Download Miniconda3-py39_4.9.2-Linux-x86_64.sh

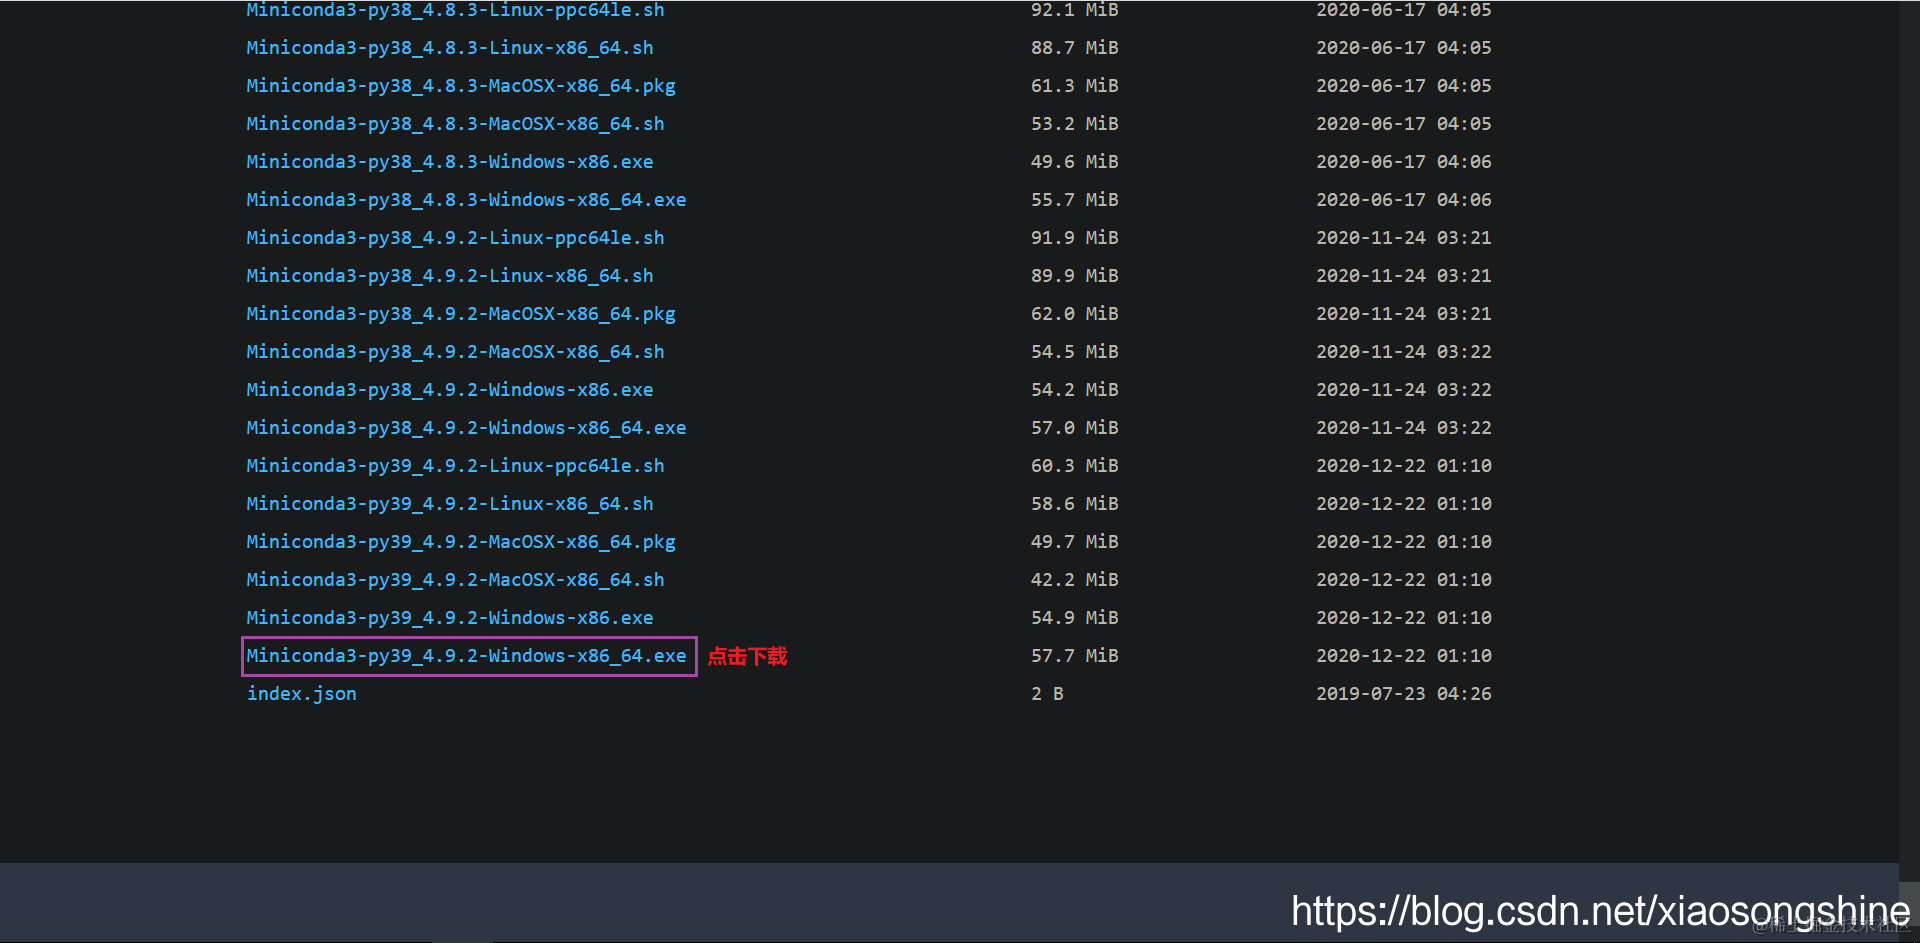450,504
